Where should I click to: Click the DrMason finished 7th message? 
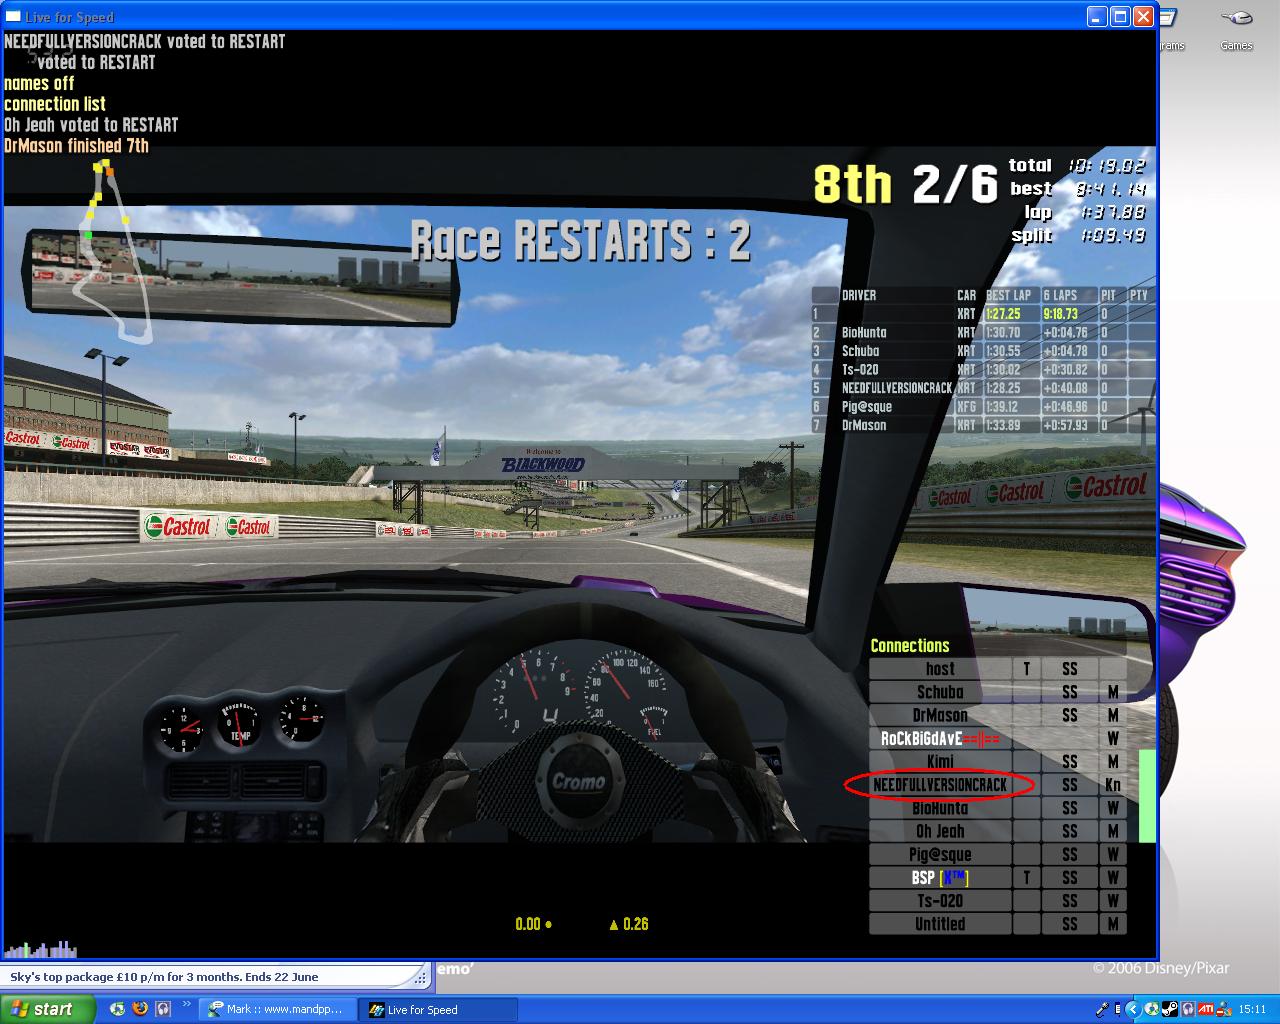(76, 146)
